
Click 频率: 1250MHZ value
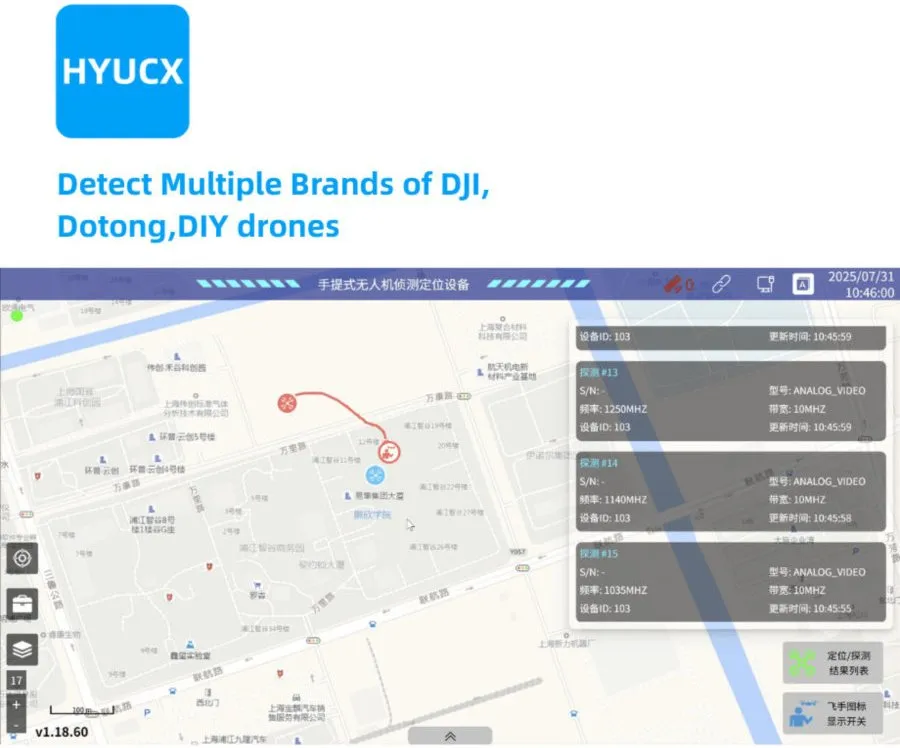pos(613,409)
